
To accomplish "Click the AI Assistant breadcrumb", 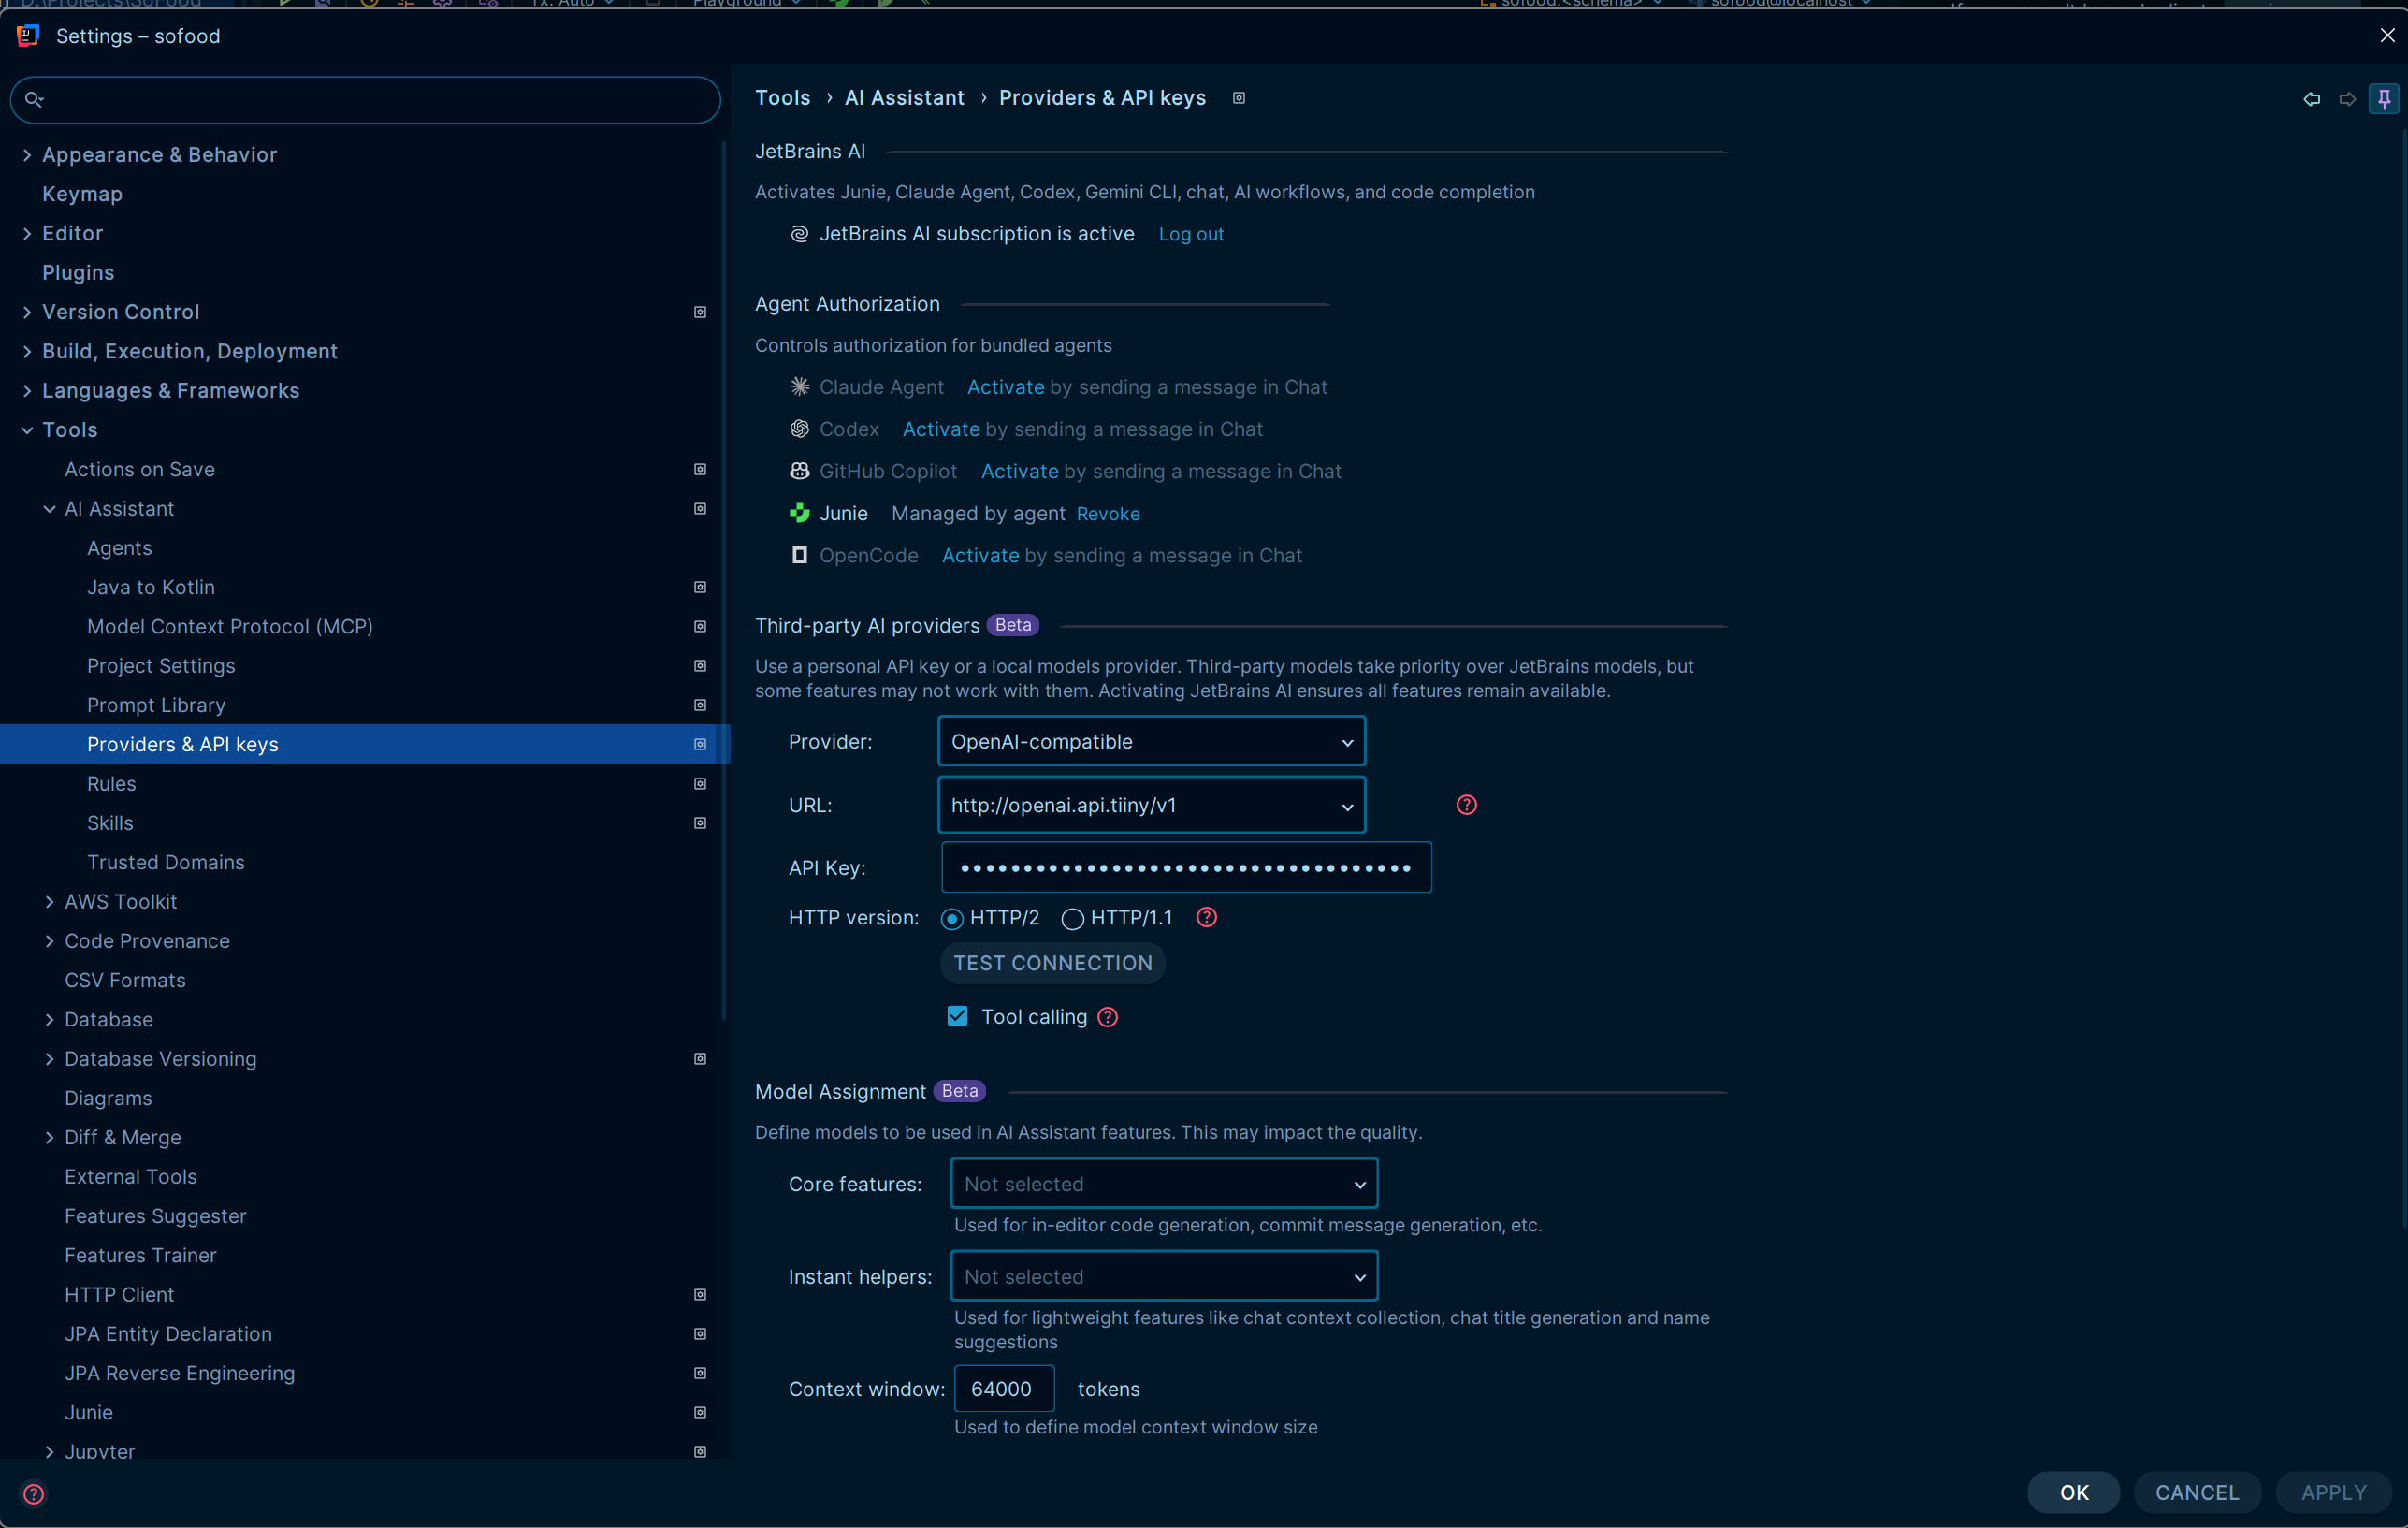I will click(x=904, y=98).
